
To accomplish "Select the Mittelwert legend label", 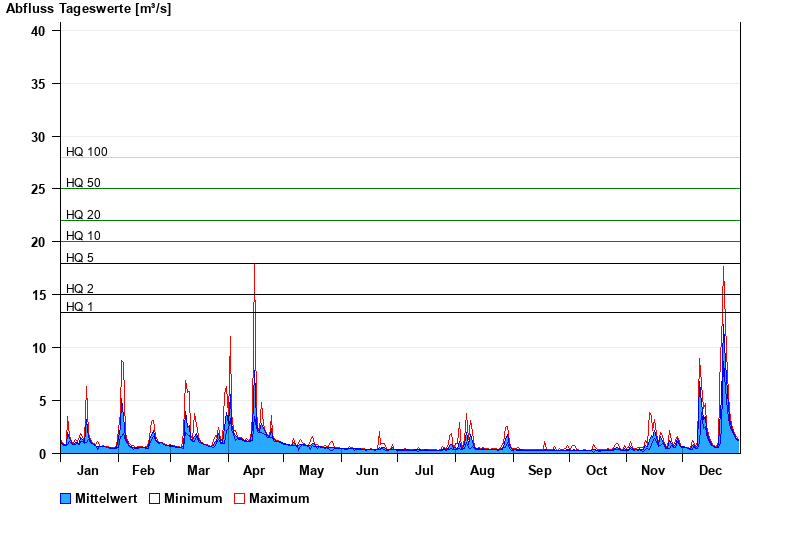I will (x=107, y=499).
